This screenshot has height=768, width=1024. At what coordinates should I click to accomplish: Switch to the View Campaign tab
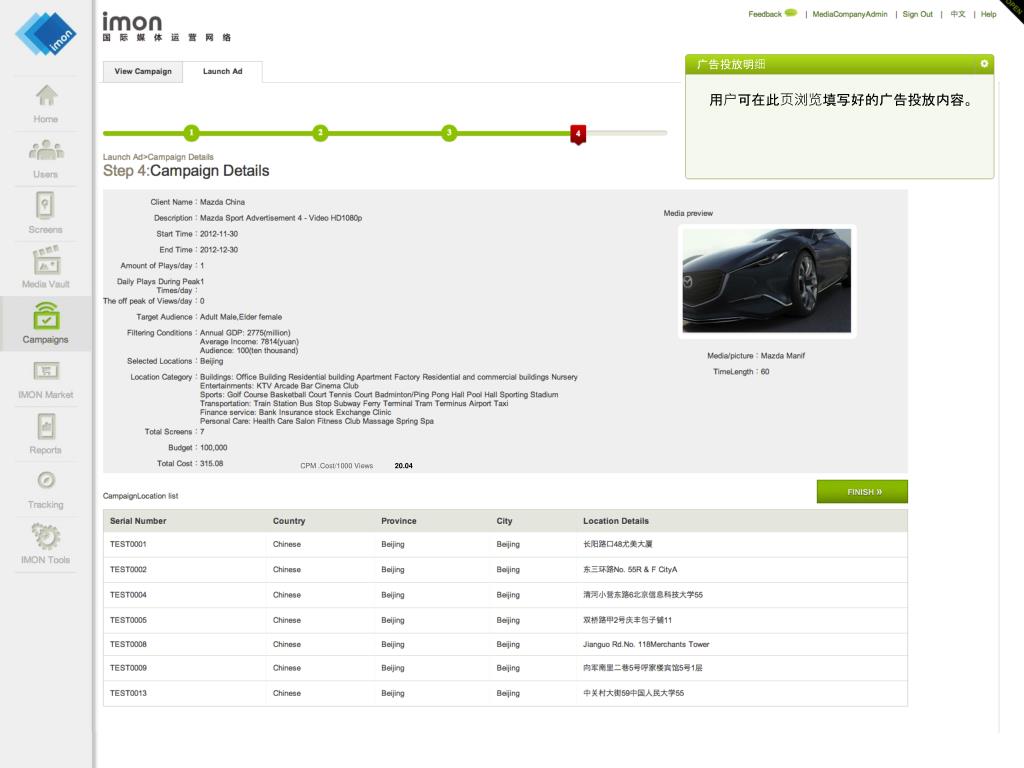[x=143, y=71]
